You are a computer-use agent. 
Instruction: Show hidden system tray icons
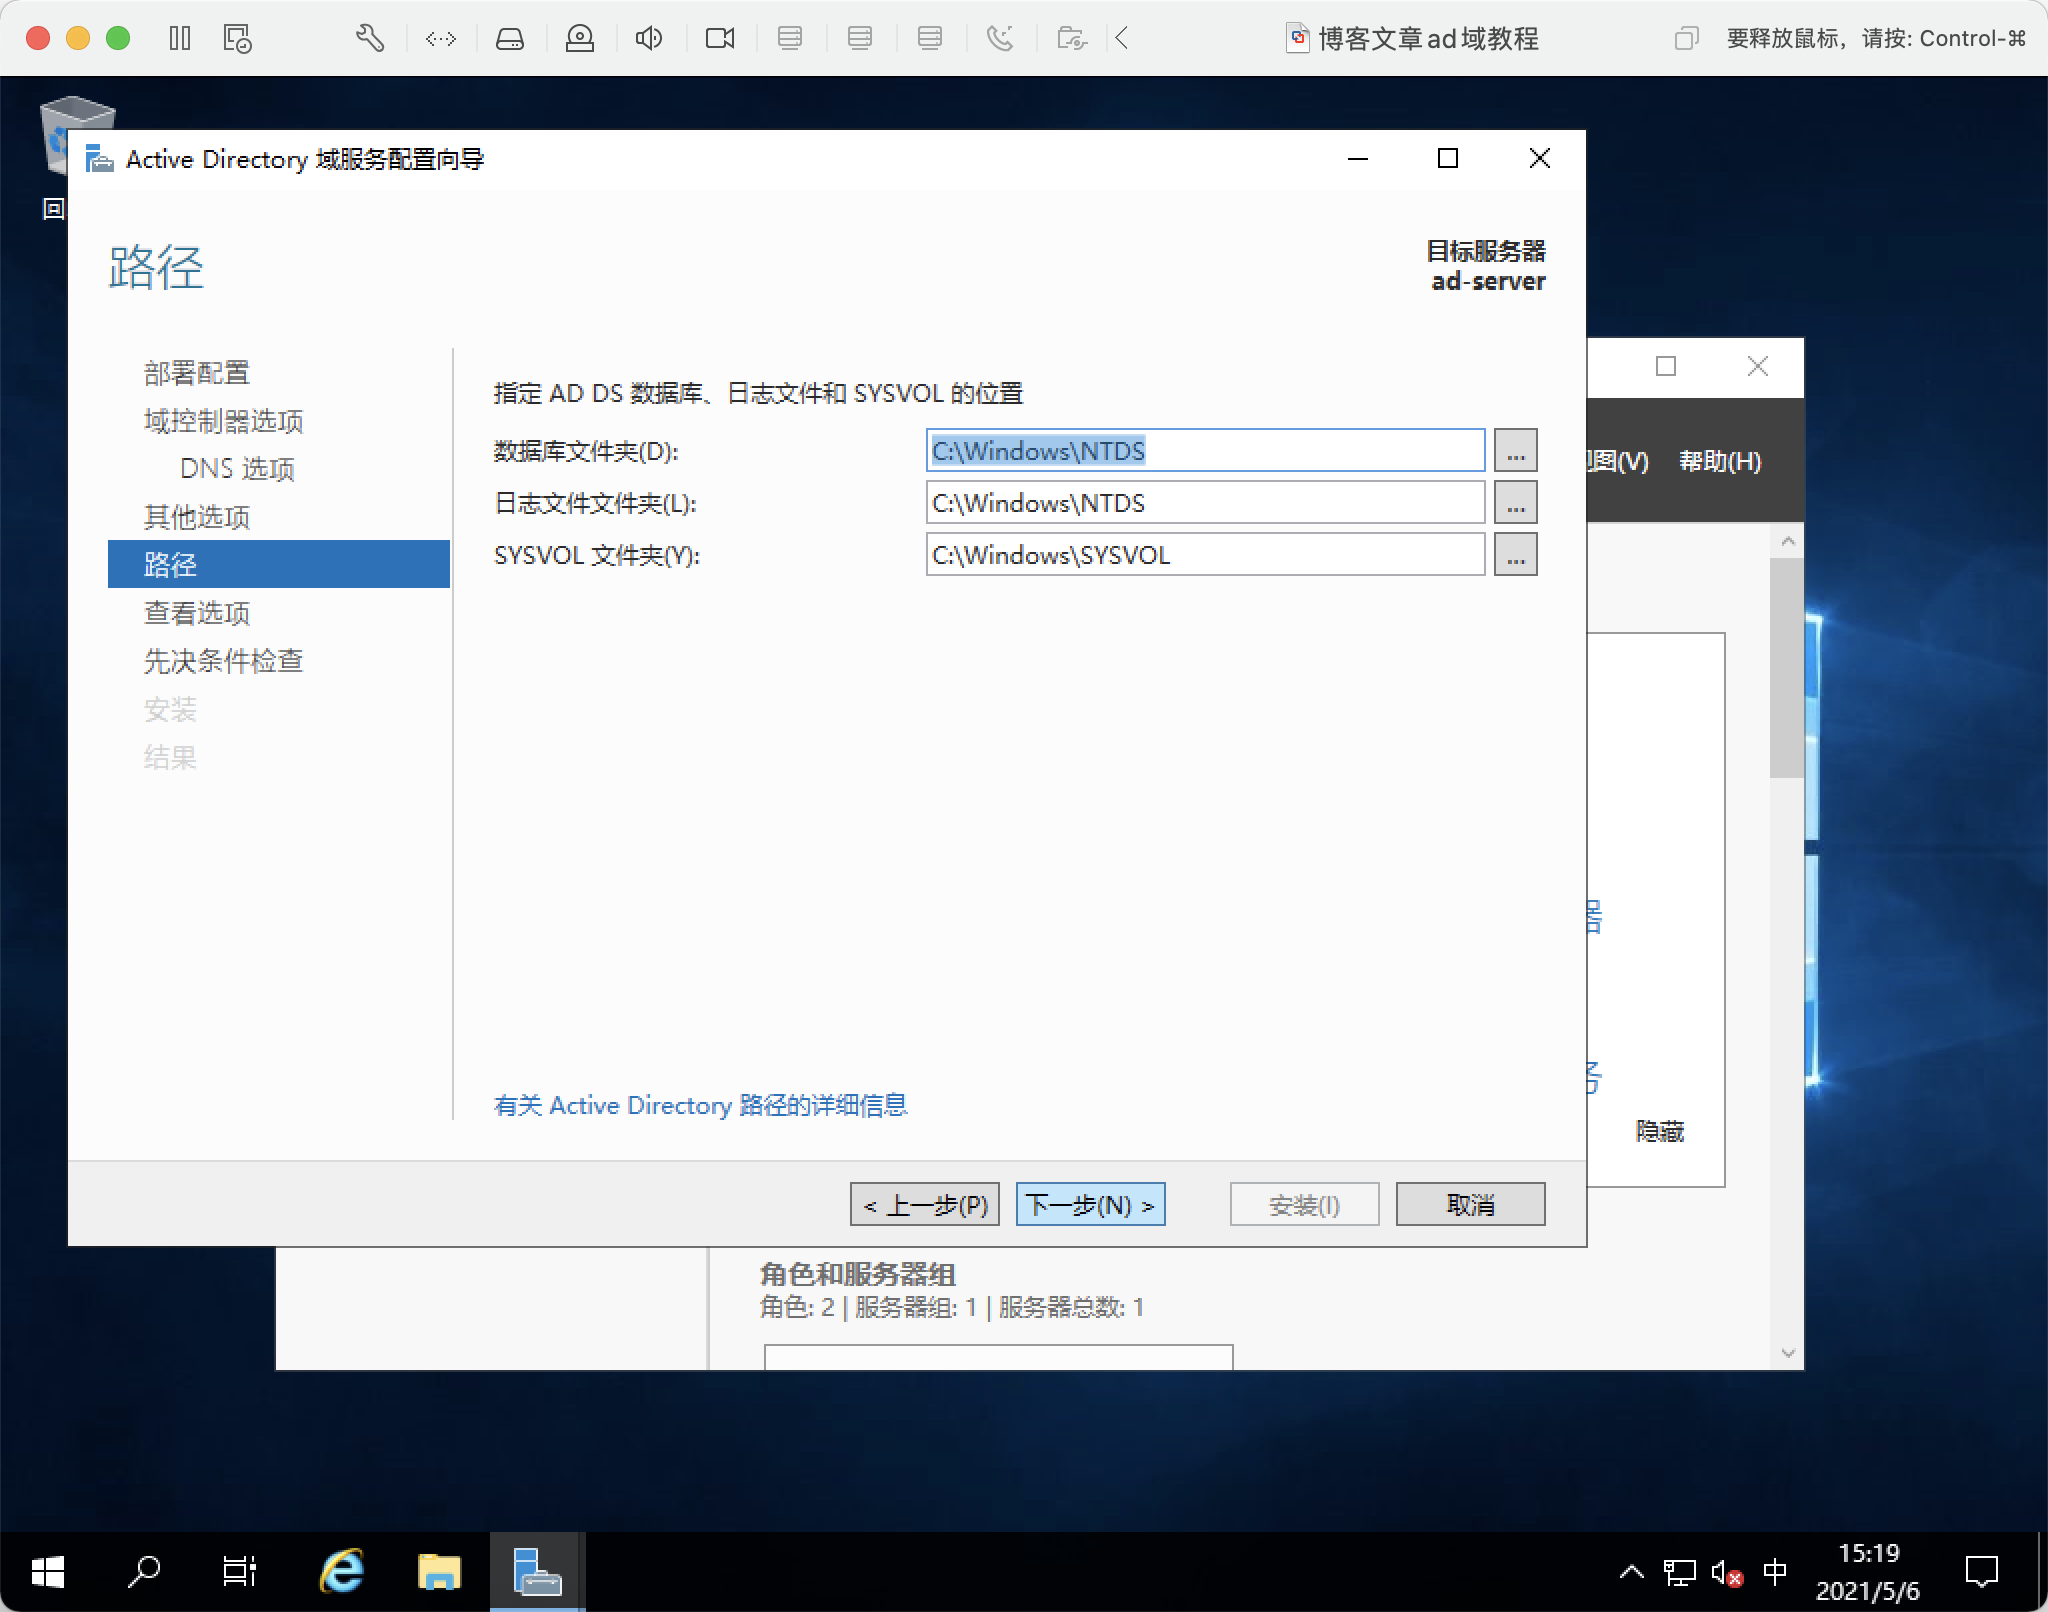coord(1631,1572)
